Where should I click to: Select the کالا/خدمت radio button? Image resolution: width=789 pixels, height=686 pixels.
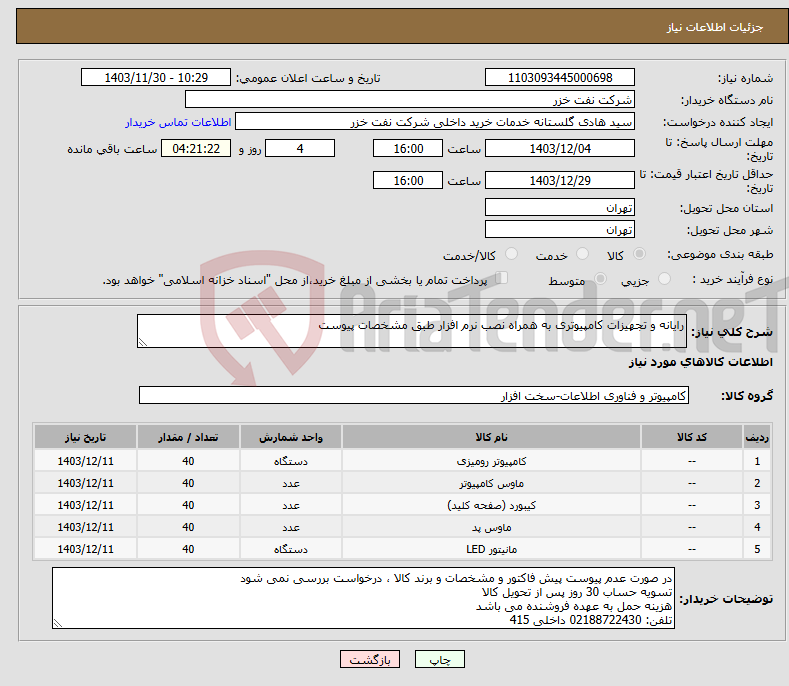tap(511, 254)
